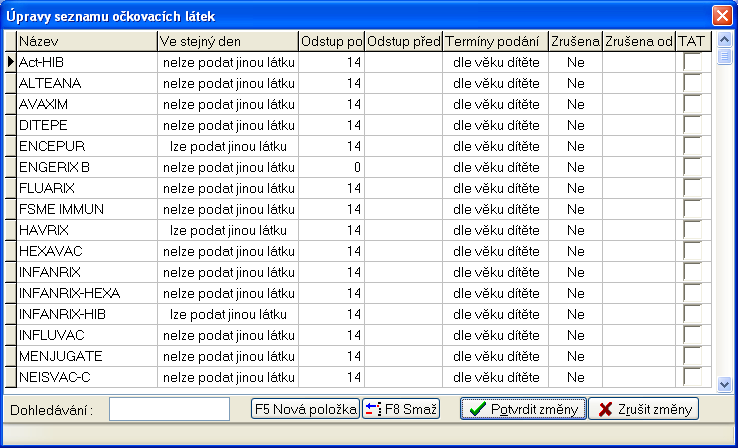738x448 pixels.
Task: Click the Dohledávání search input field
Action: (169, 408)
